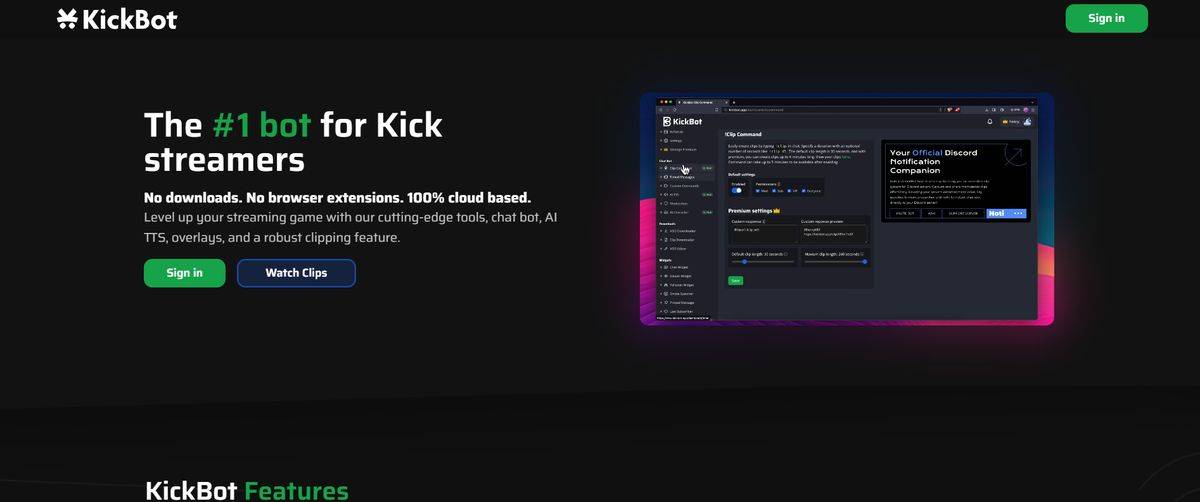1200x502 pixels.
Task: Click the Default clip length slider
Action: [763, 262]
